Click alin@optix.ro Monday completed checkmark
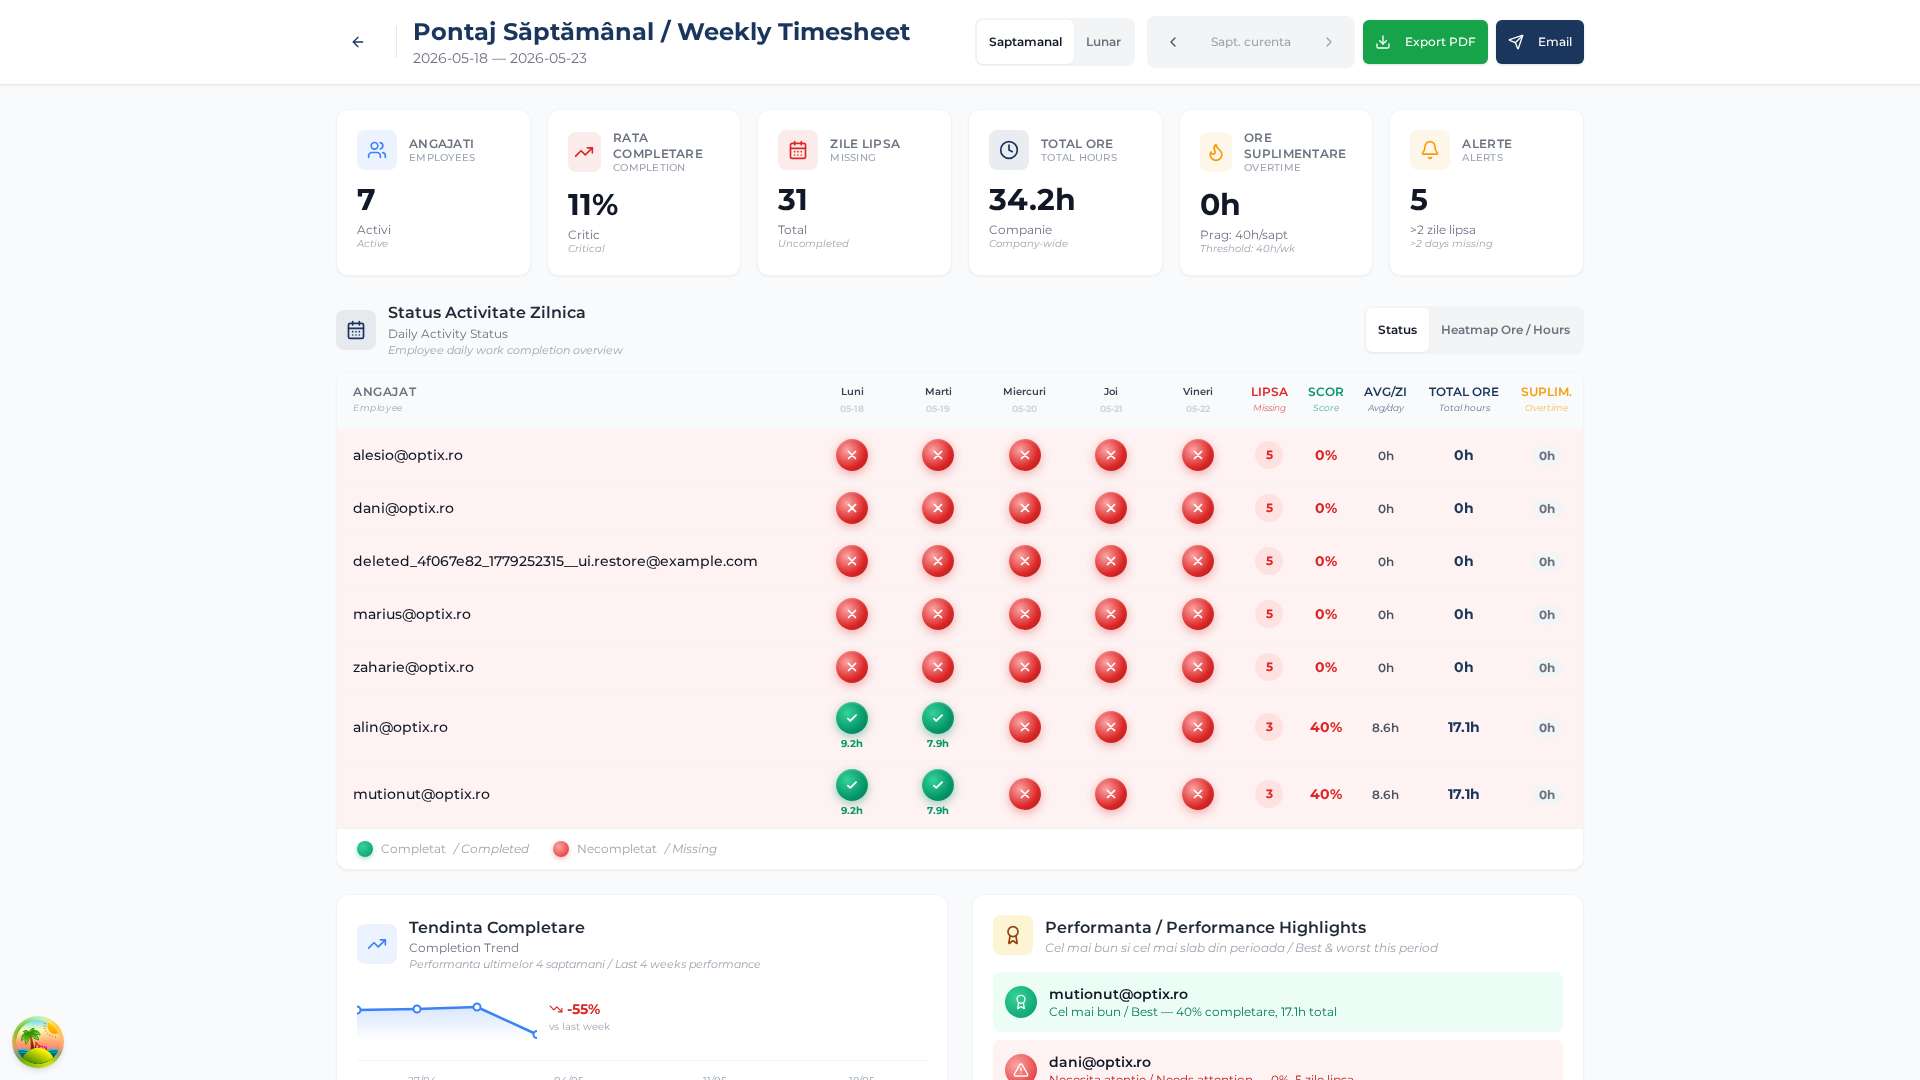Image resolution: width=1920 pixels, height=1080 pixels. (x=852, y=718)
